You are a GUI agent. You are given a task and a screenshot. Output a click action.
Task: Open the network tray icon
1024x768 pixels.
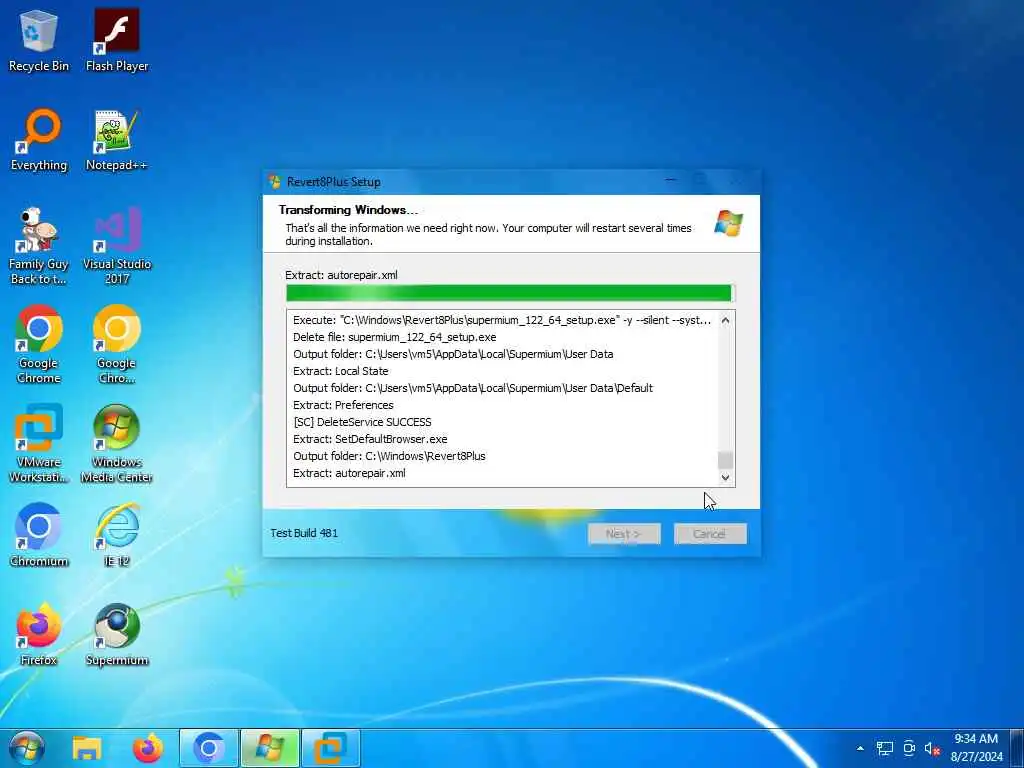coord(885,748)
